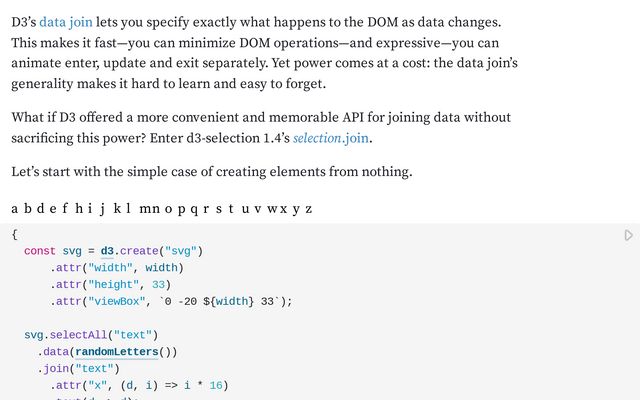
Task: Click letters 'mn' in the rendered output
Action: click(x=149, y=209)
